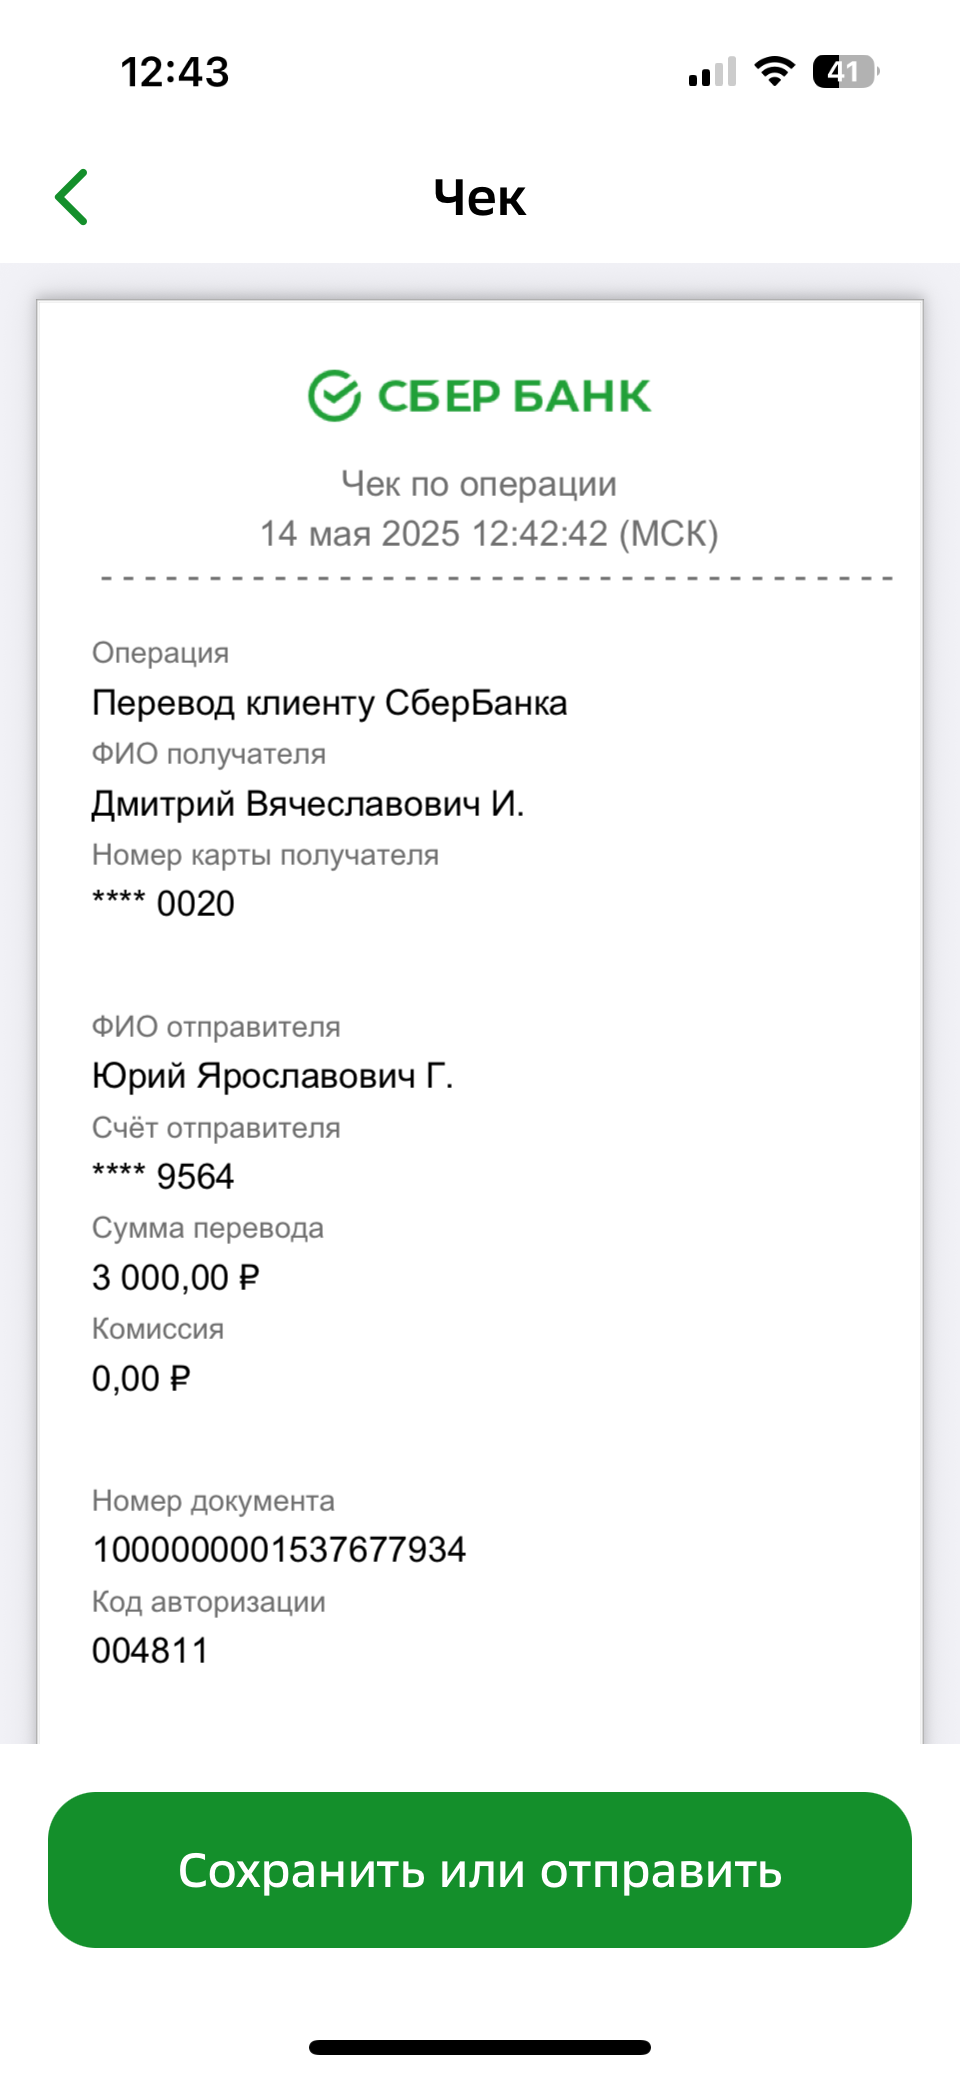Tap the Sberbank checkmark logo icon
Image resolution: width=960 pixels, height=2079 pixels.
pos(333,395)
